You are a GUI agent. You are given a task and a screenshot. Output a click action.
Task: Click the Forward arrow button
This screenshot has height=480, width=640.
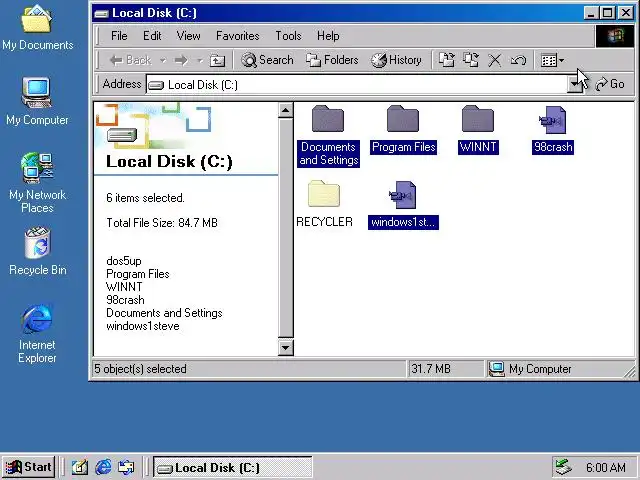[181, 60]
